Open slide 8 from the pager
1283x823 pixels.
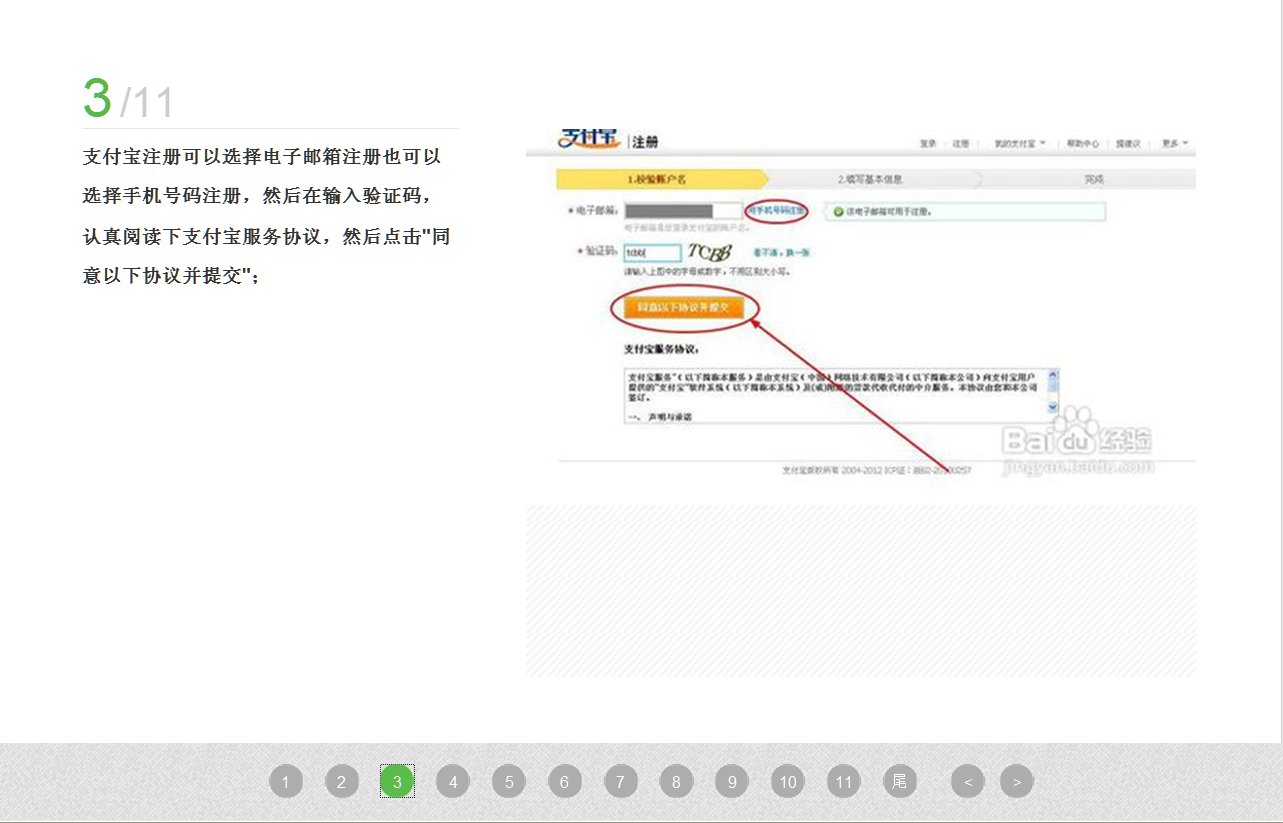tap(676, 781)
